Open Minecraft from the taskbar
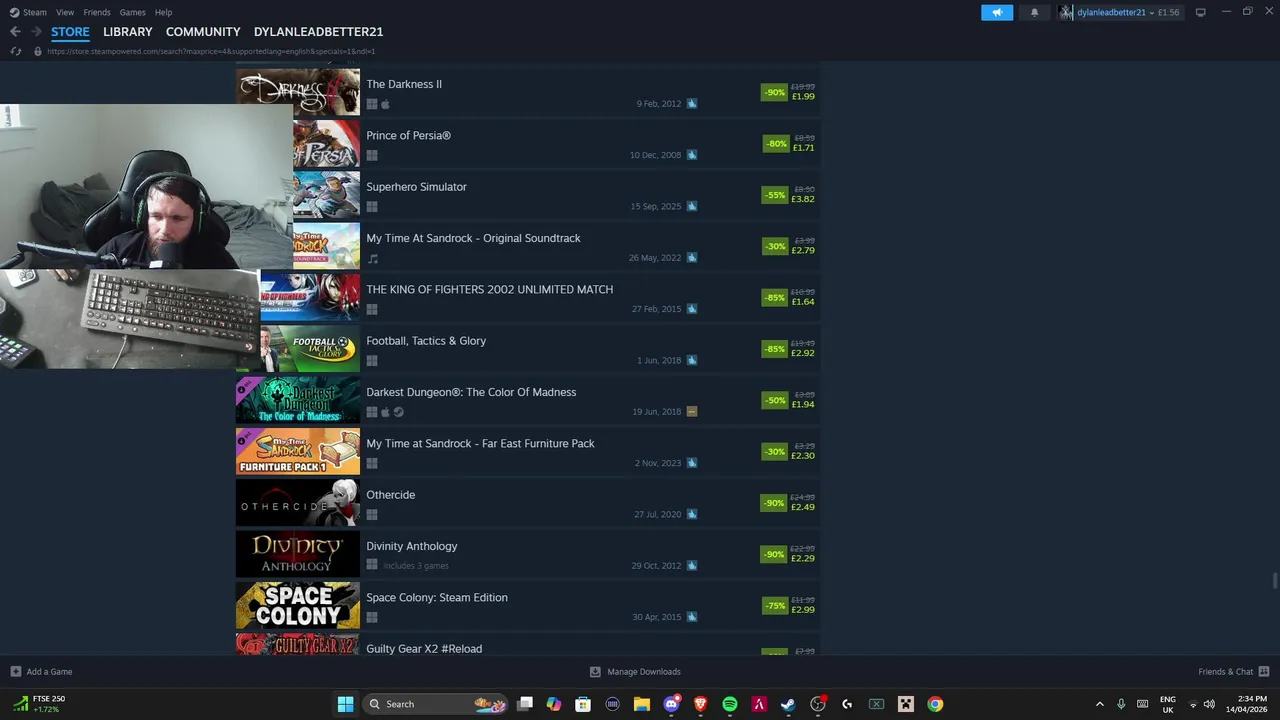The width and height of the screenshot is (1280, 720). [906, 704]
